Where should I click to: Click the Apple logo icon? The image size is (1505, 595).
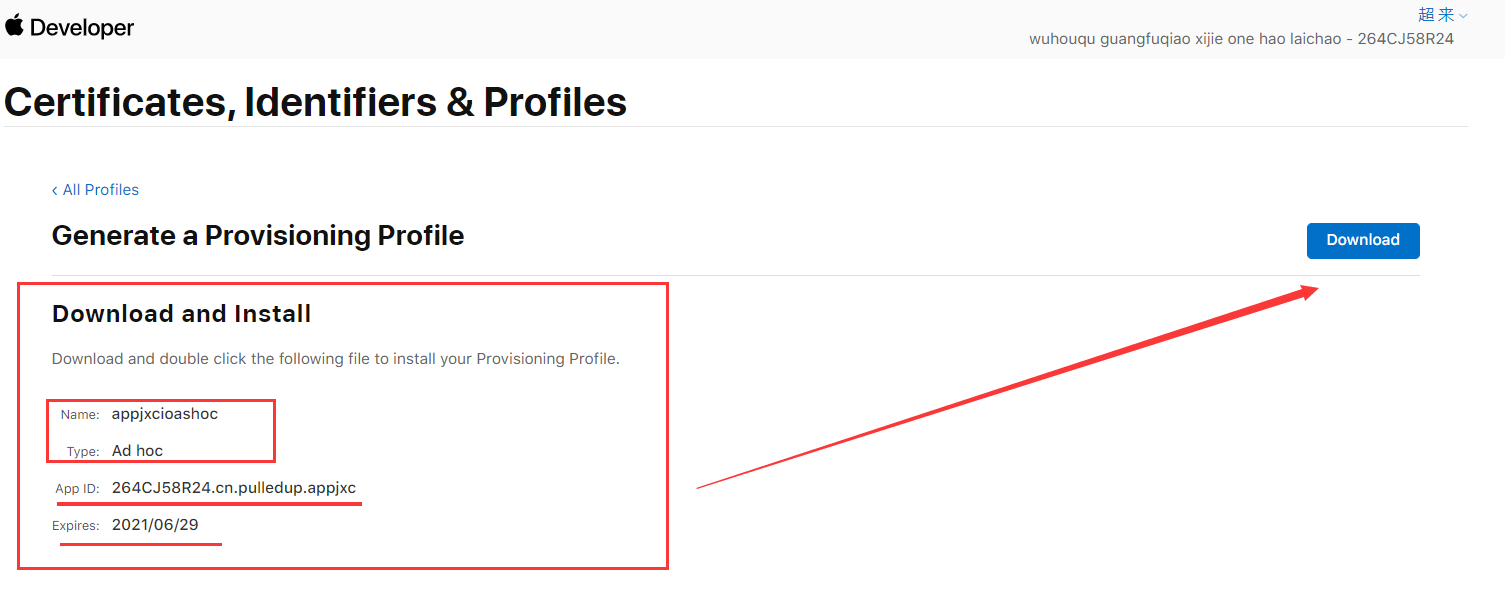click(14, 26)
